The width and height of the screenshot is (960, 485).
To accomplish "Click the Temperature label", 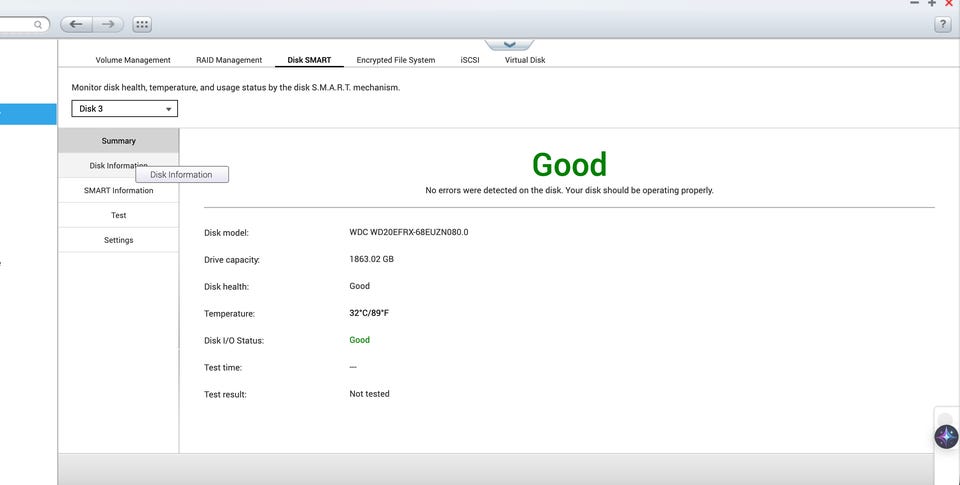I will pyautogui.click(x=229, y=314).
